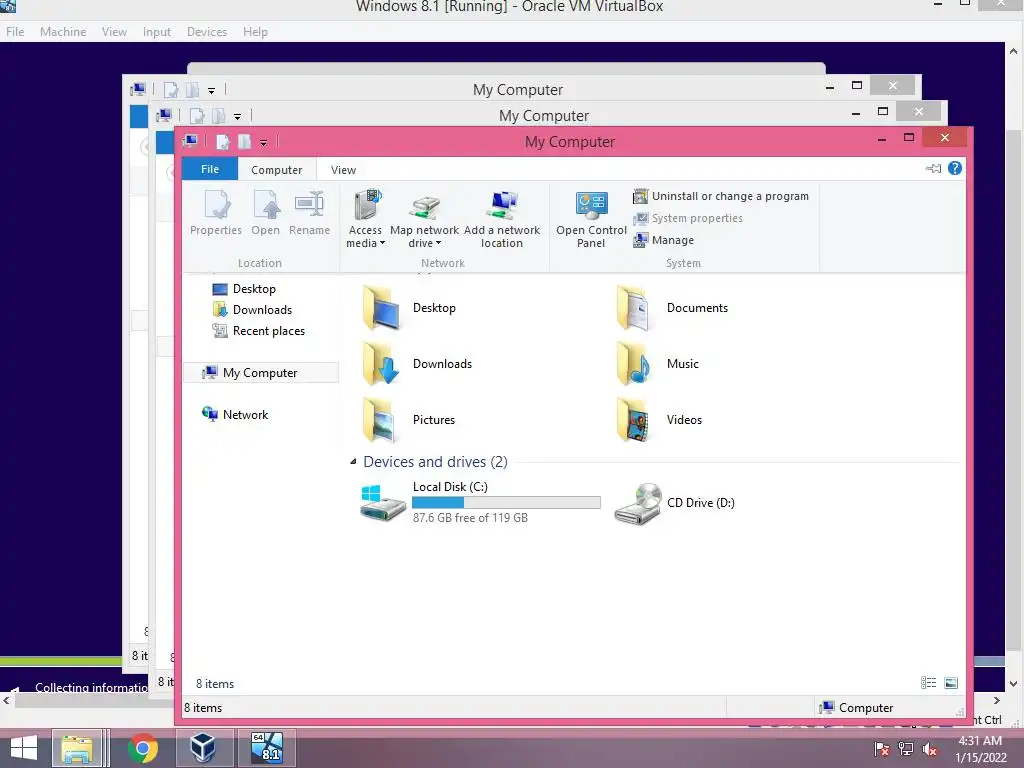Open taskbar clock showing 4:31 AM

click(980, 749)
